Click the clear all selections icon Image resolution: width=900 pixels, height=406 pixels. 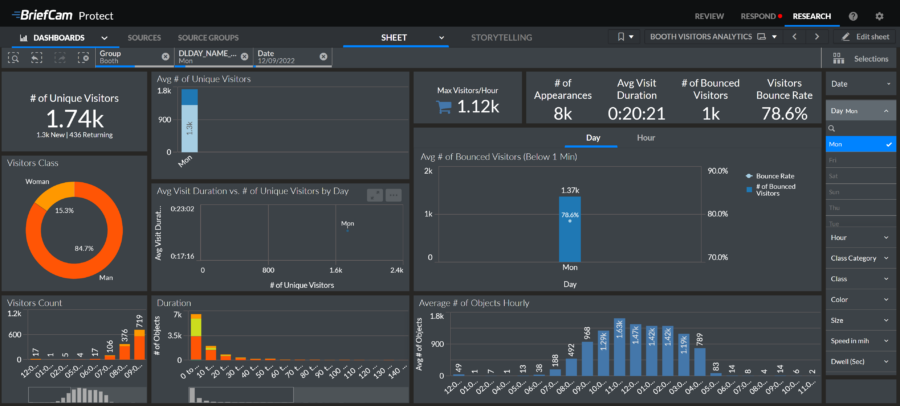point(82,58)
